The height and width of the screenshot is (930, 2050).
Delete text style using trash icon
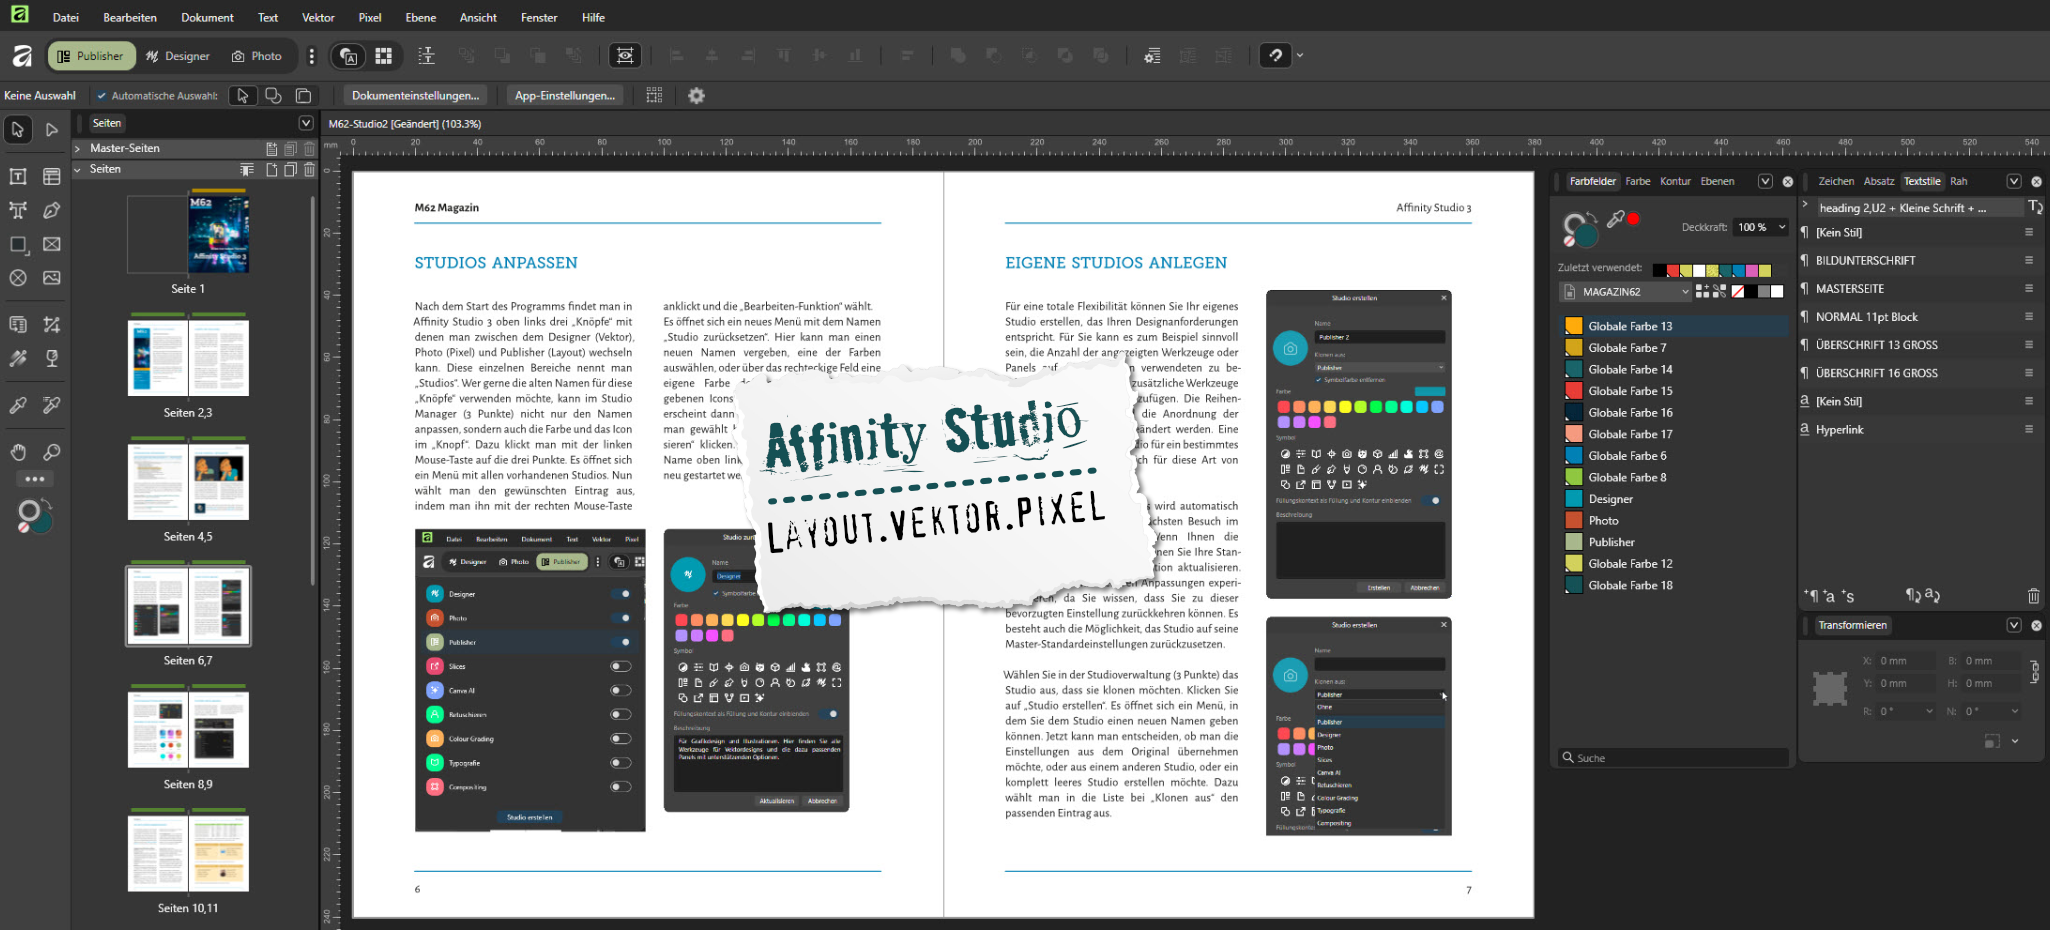coord(2033,596)
